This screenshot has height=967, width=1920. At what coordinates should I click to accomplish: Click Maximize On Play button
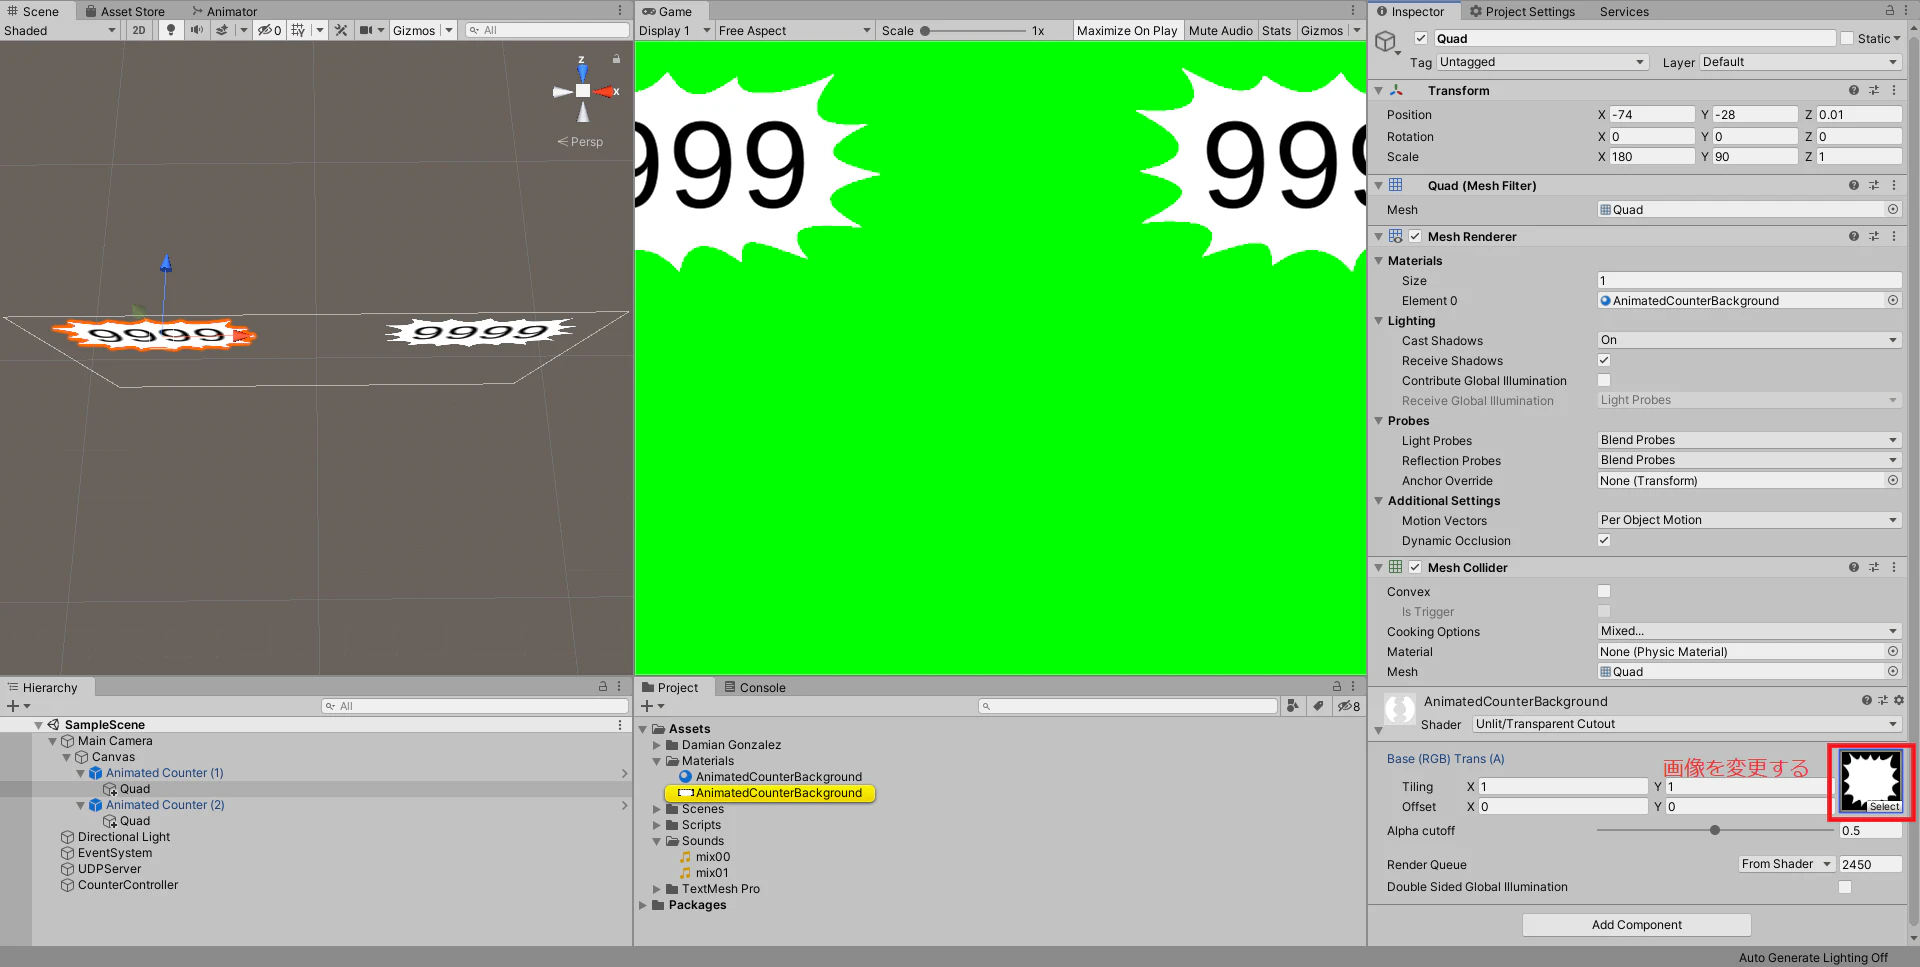1127,30
